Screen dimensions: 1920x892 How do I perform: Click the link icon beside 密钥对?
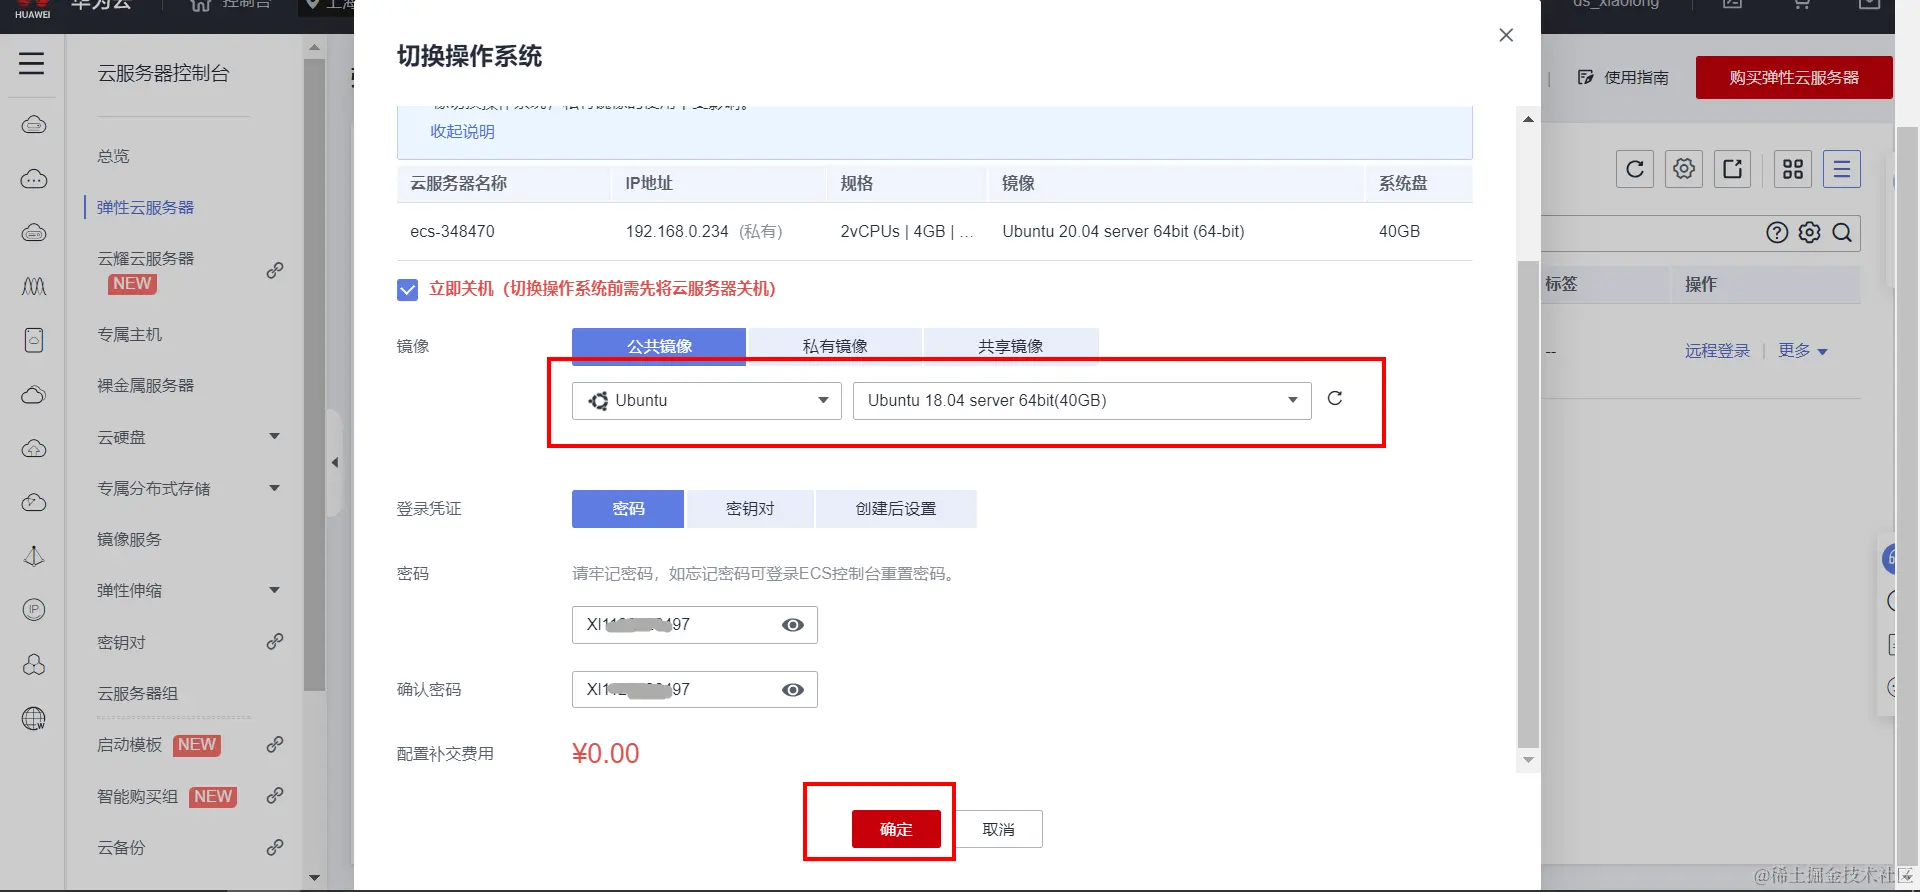[x=275, y=641]
